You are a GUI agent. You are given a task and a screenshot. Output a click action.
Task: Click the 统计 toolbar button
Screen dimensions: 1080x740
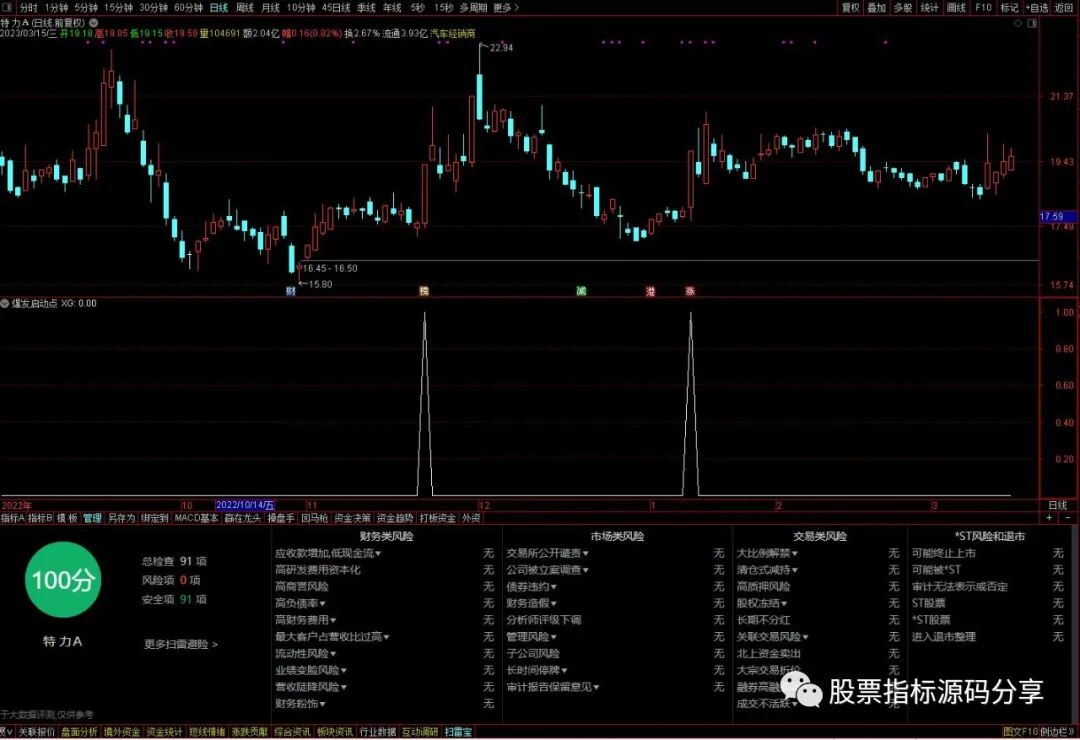[x=929, y=8]
